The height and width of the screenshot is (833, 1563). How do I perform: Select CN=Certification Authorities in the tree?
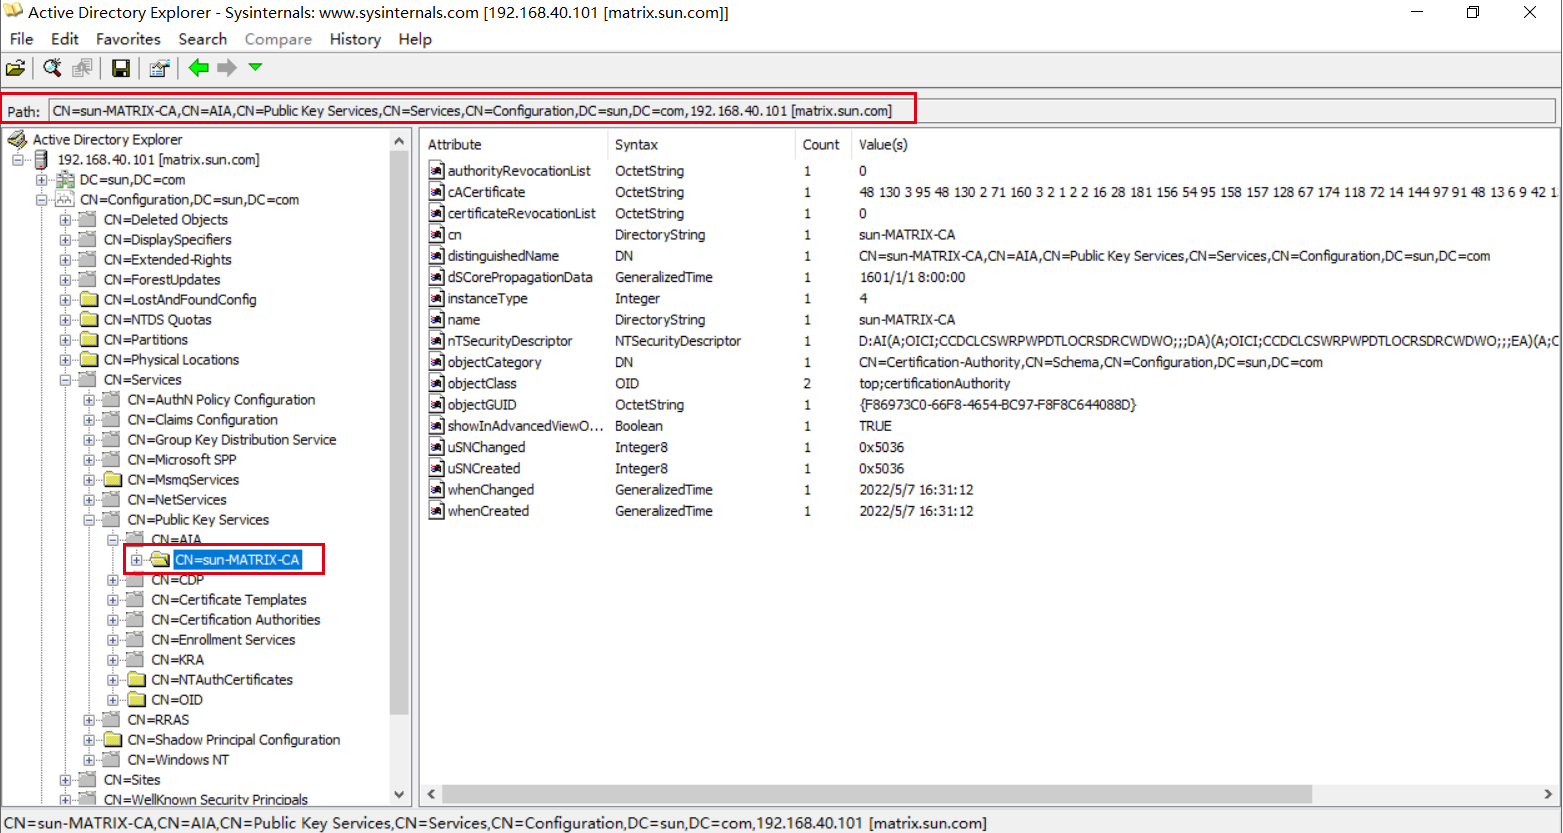click(x=236, y=620)
